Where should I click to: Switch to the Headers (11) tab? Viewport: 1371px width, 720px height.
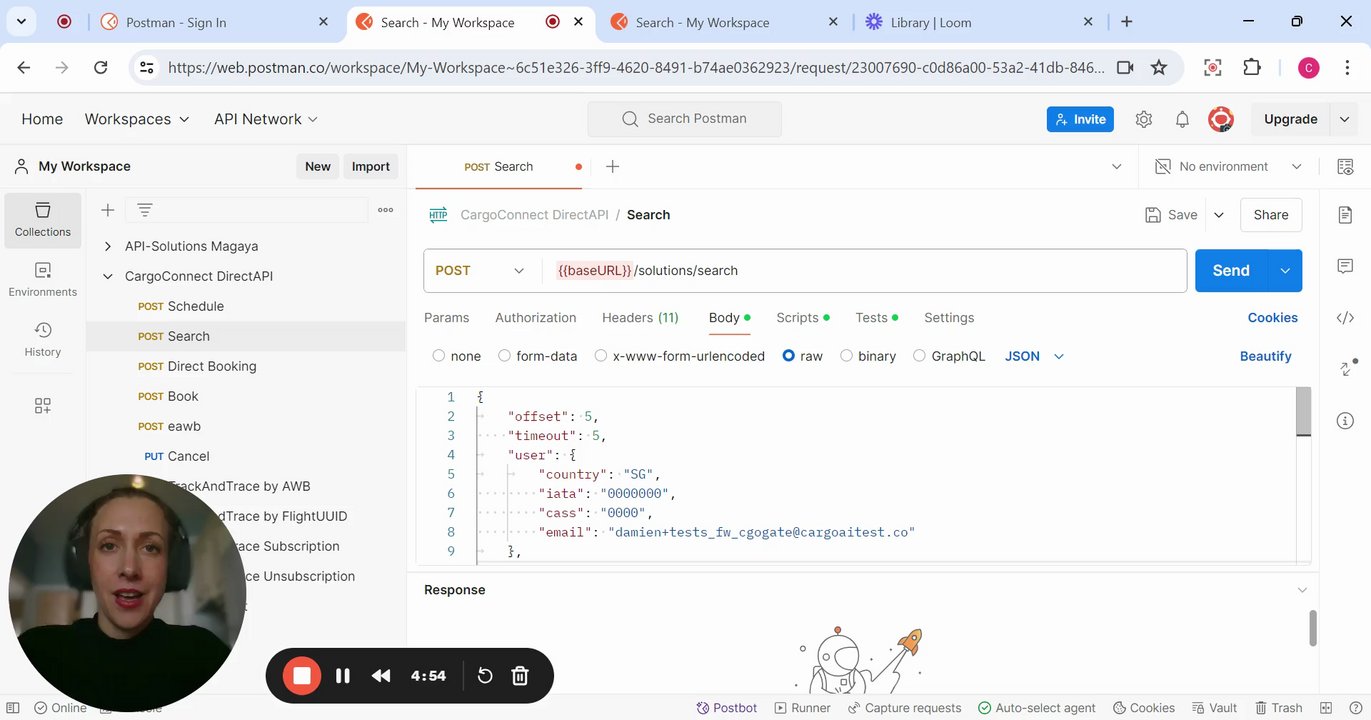[x=640, y=318]
